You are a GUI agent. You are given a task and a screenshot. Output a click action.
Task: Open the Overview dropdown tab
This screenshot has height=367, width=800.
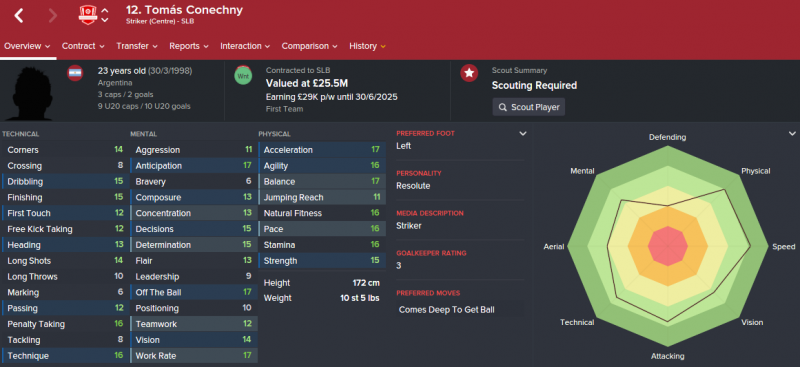[x=28, y=46]
